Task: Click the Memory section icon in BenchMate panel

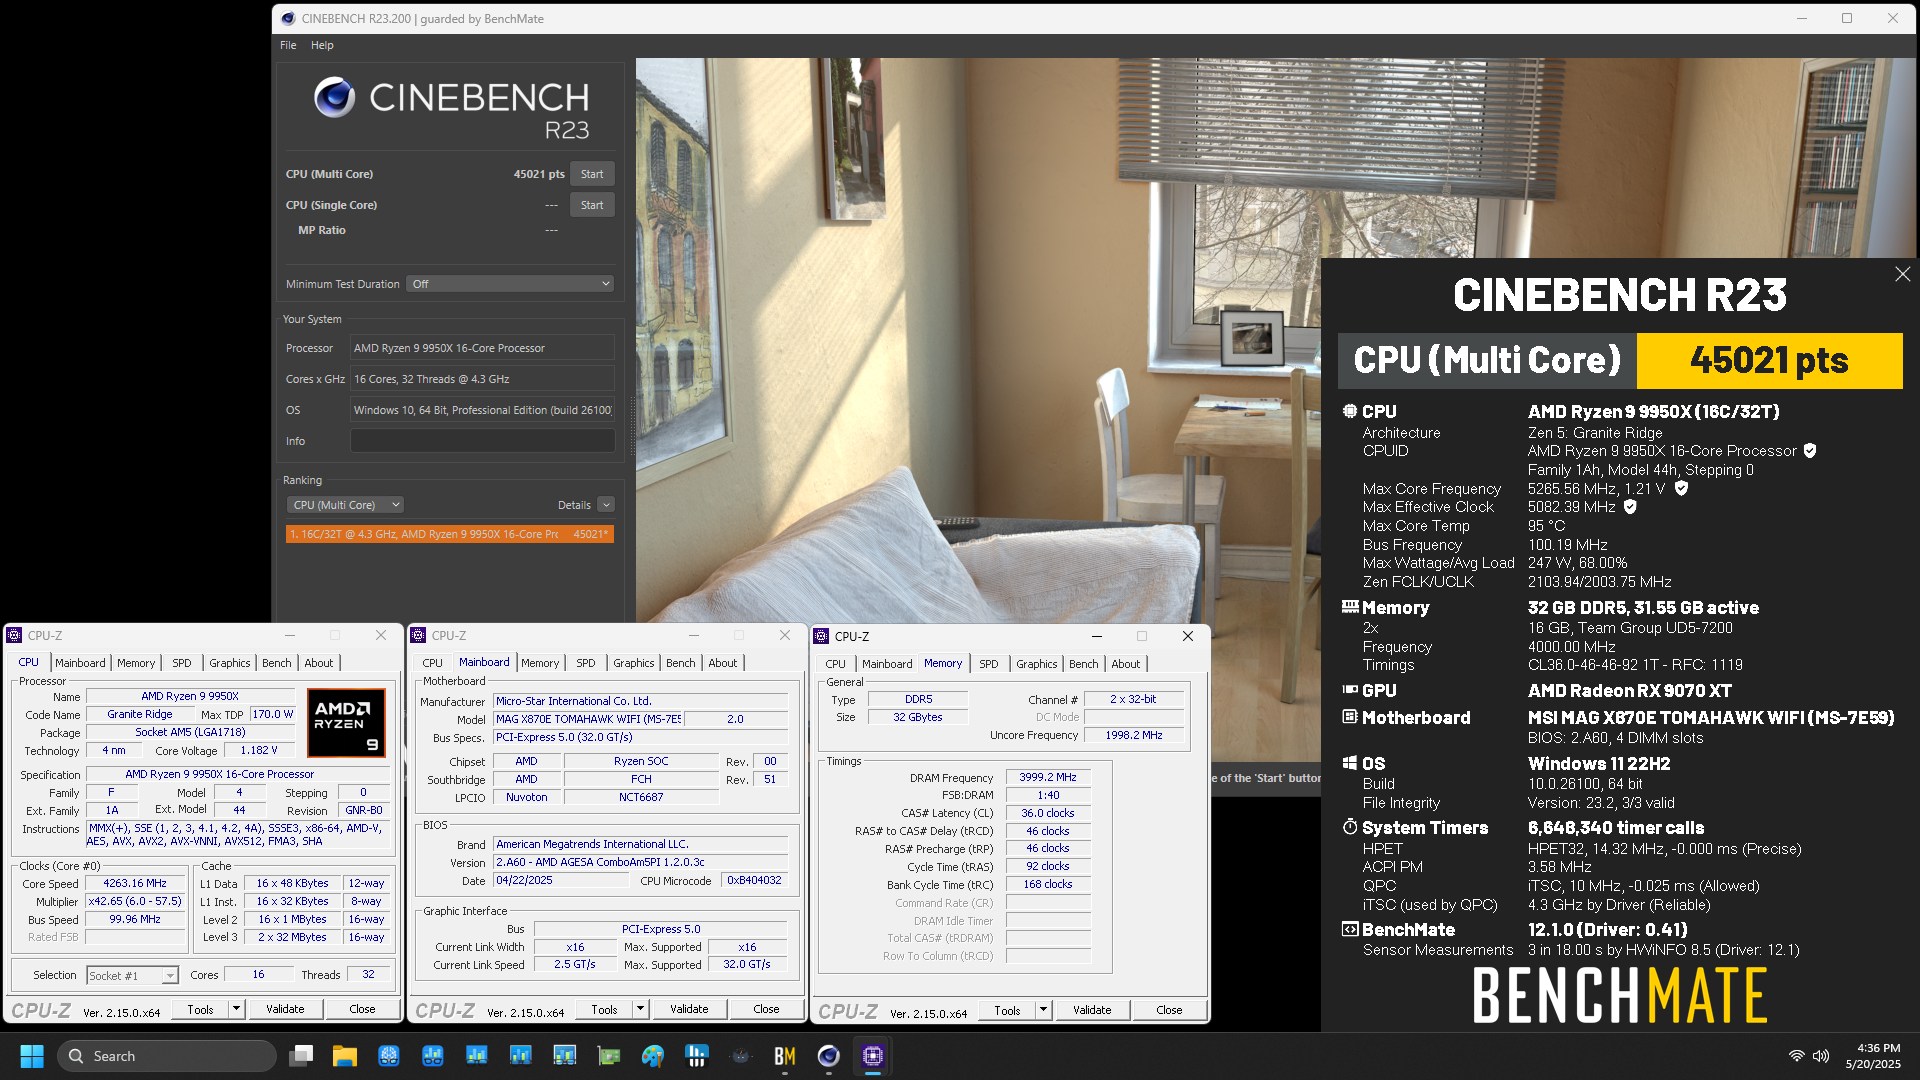Action: (x=1350, y=607)
